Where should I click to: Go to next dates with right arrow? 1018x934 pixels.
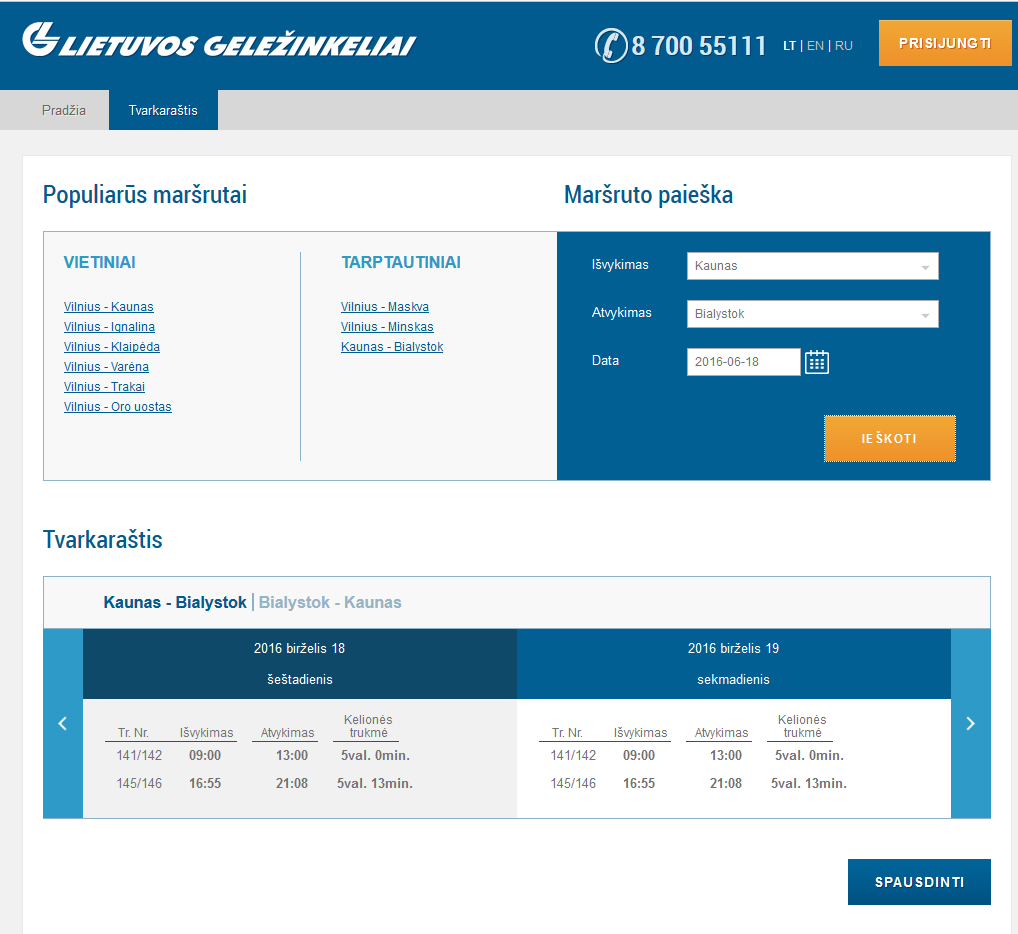click(x=970, y=723)
